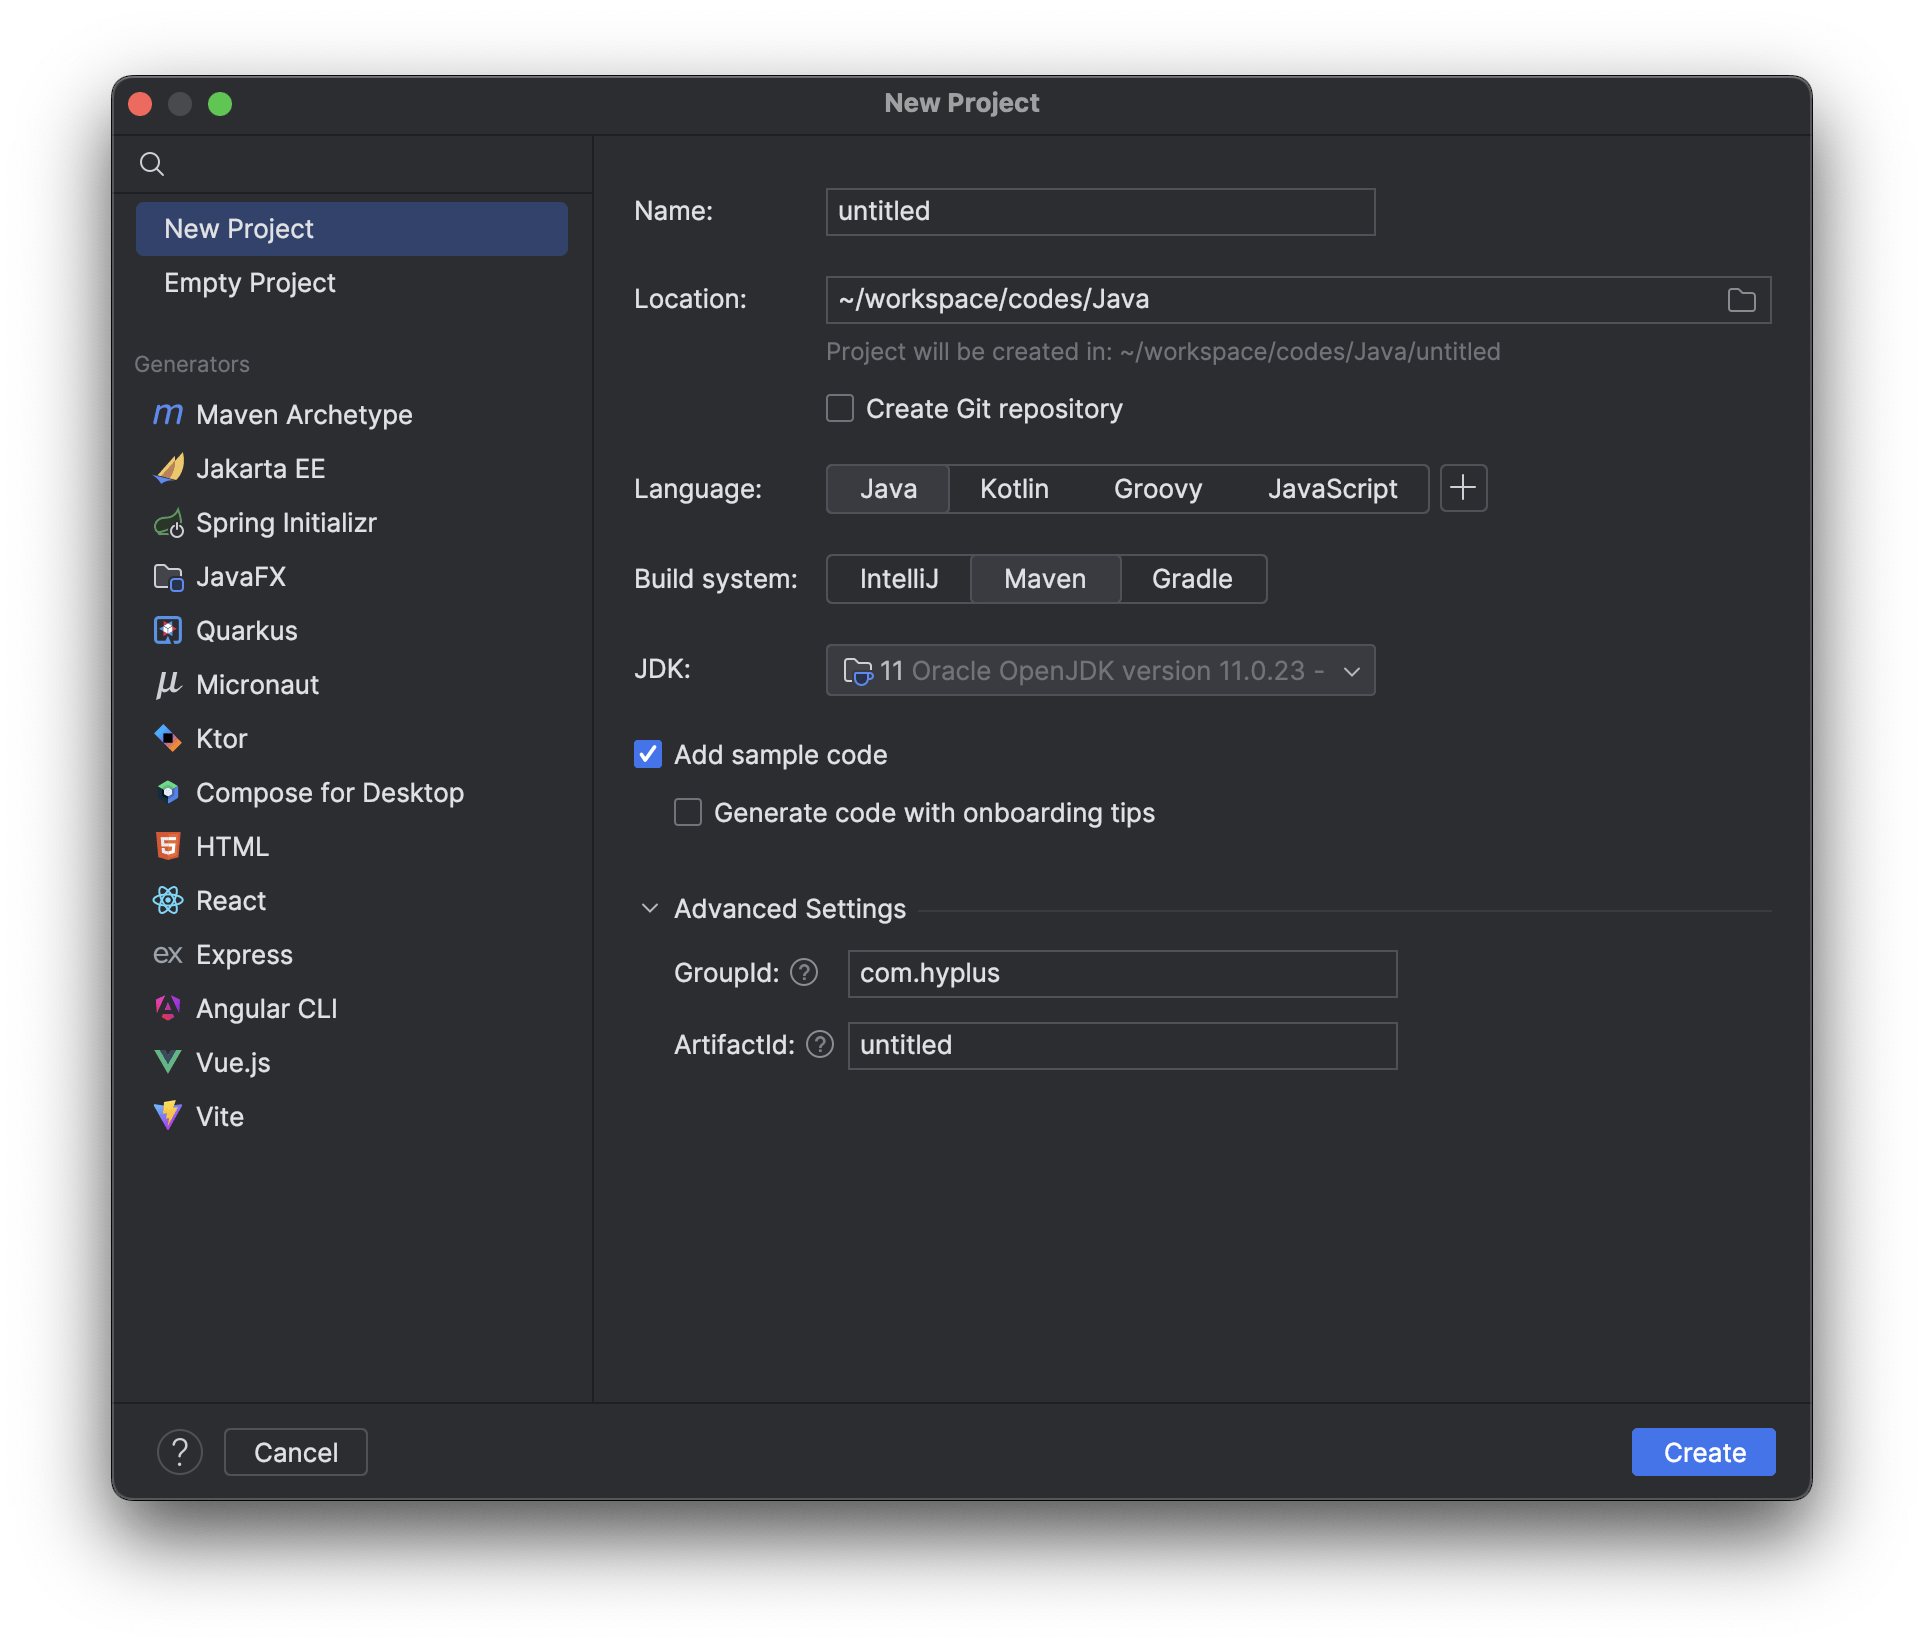Viewport: 1924px width, 1648px height.
Task: Enable the Create Git repository checkbox
Action: pos(840,409)
